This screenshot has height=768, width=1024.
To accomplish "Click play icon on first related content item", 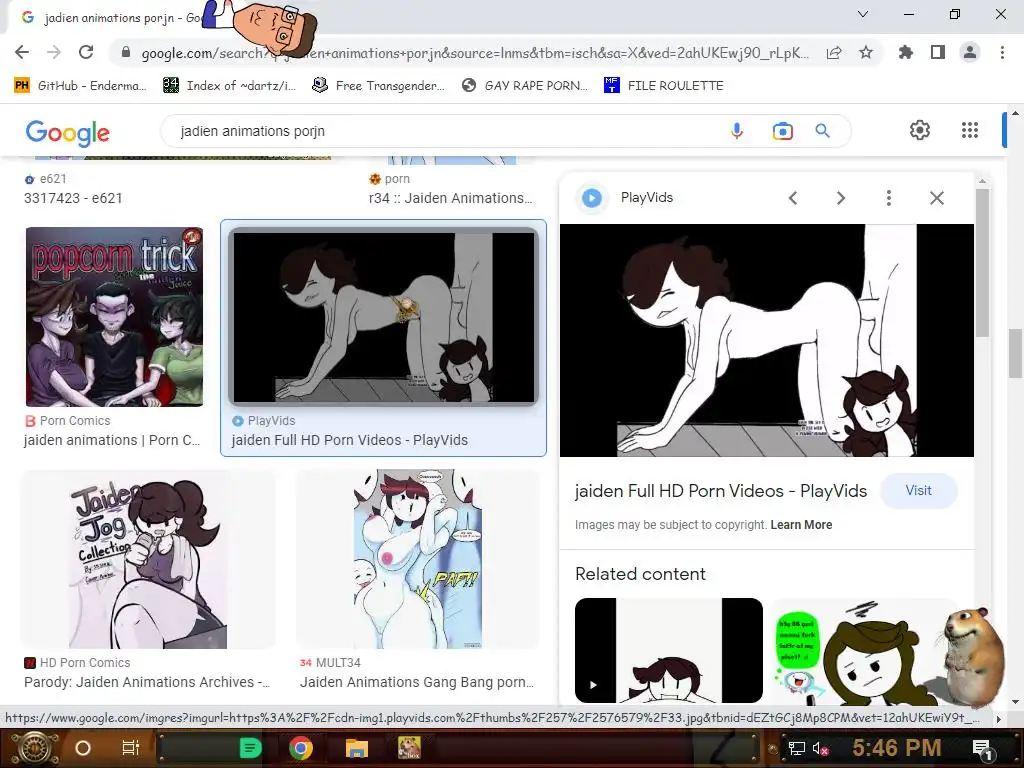I will click(x=593, y=685).
